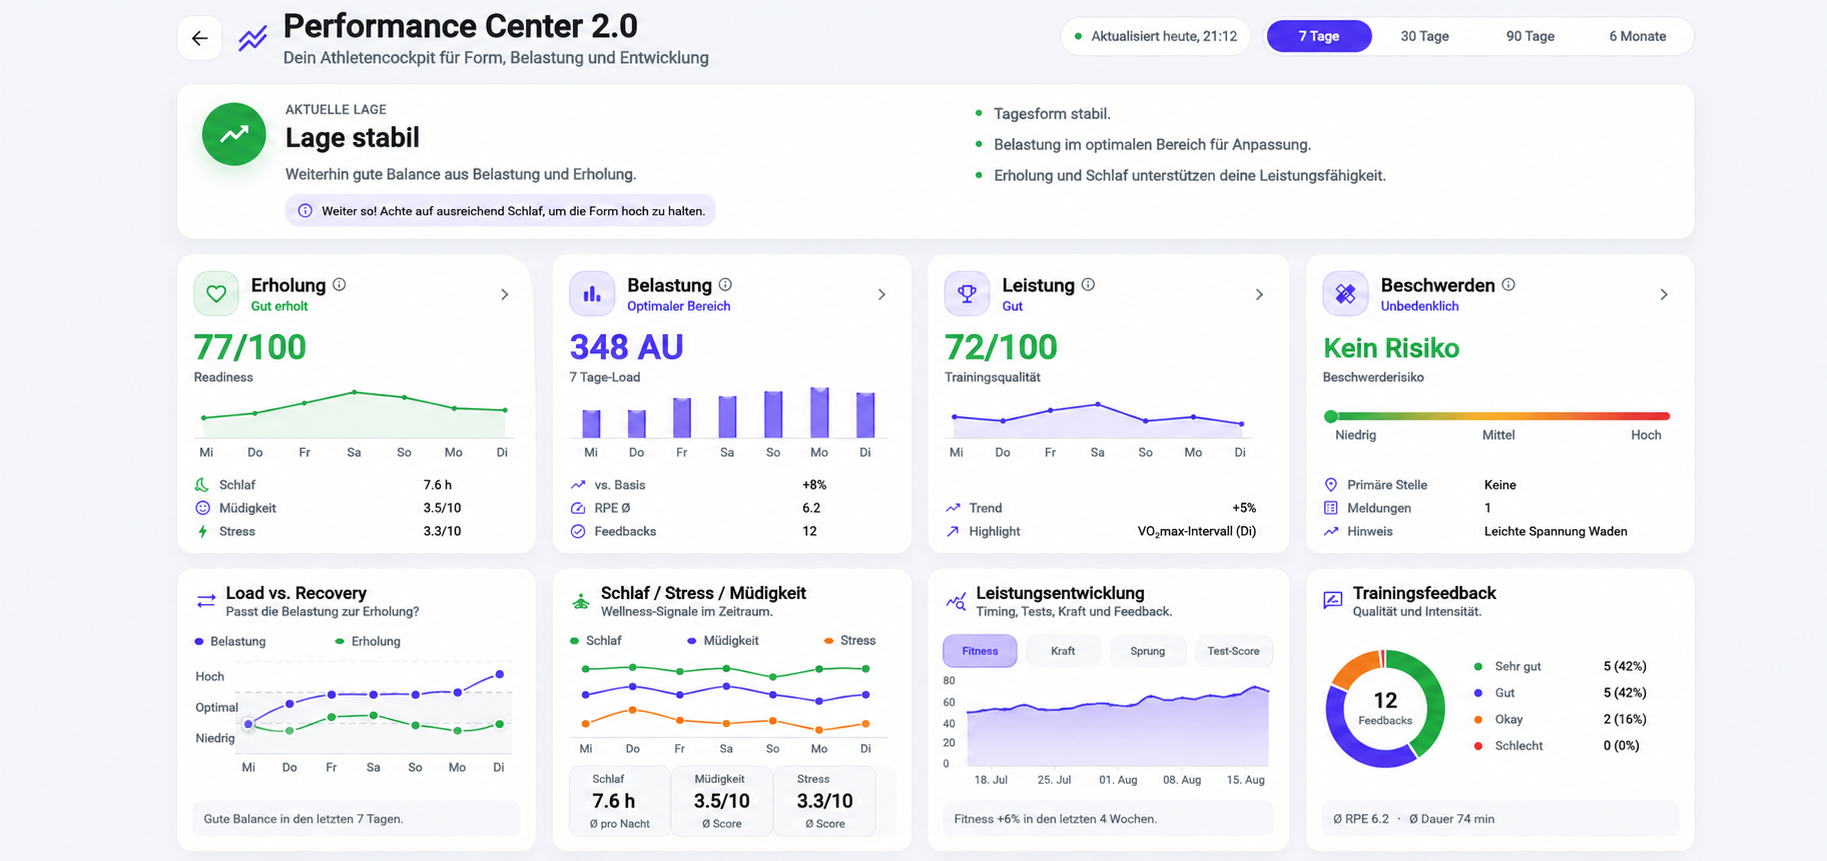This screenshot has width=1827, height=861.
Task: Click the Kein Risiko heading
Action: point(1391,348)
